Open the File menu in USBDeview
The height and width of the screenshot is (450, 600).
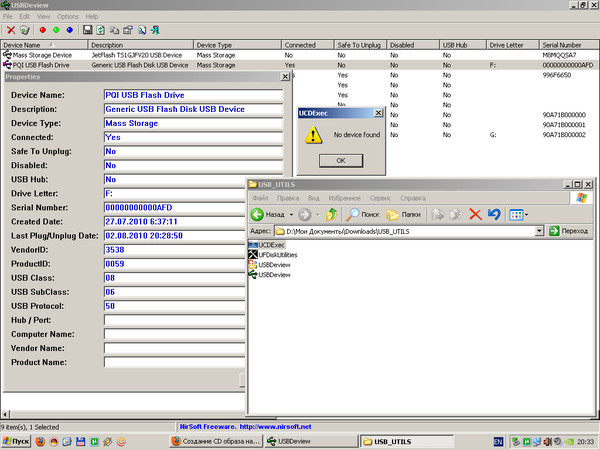[x=8, y=16]
